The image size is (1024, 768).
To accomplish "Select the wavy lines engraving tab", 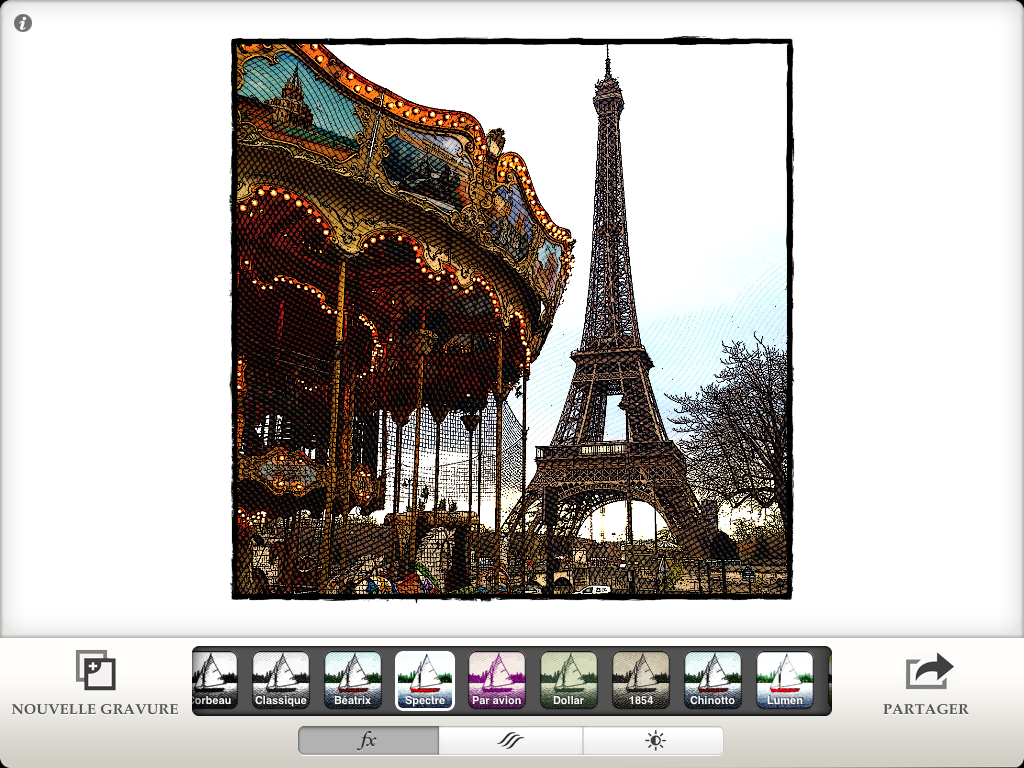I will [511, 741].
